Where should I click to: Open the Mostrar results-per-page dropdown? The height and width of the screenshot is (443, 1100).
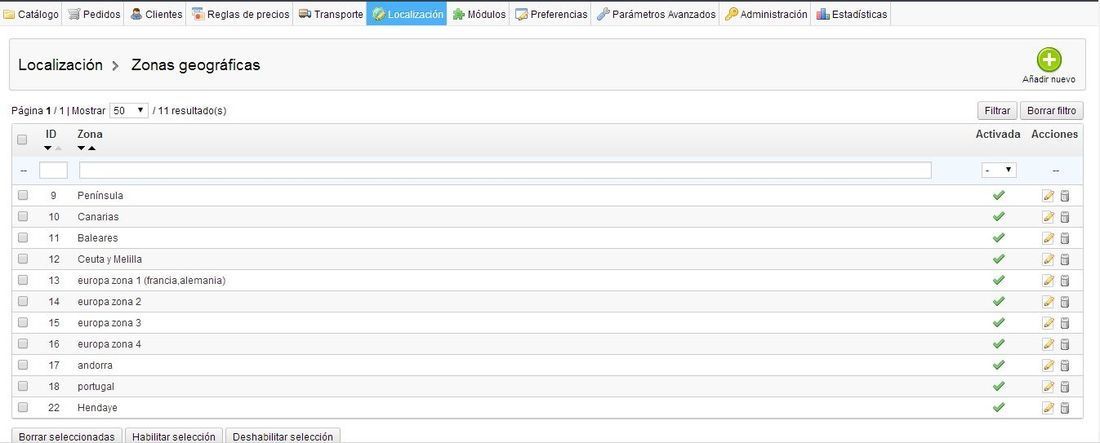[129, 111]
